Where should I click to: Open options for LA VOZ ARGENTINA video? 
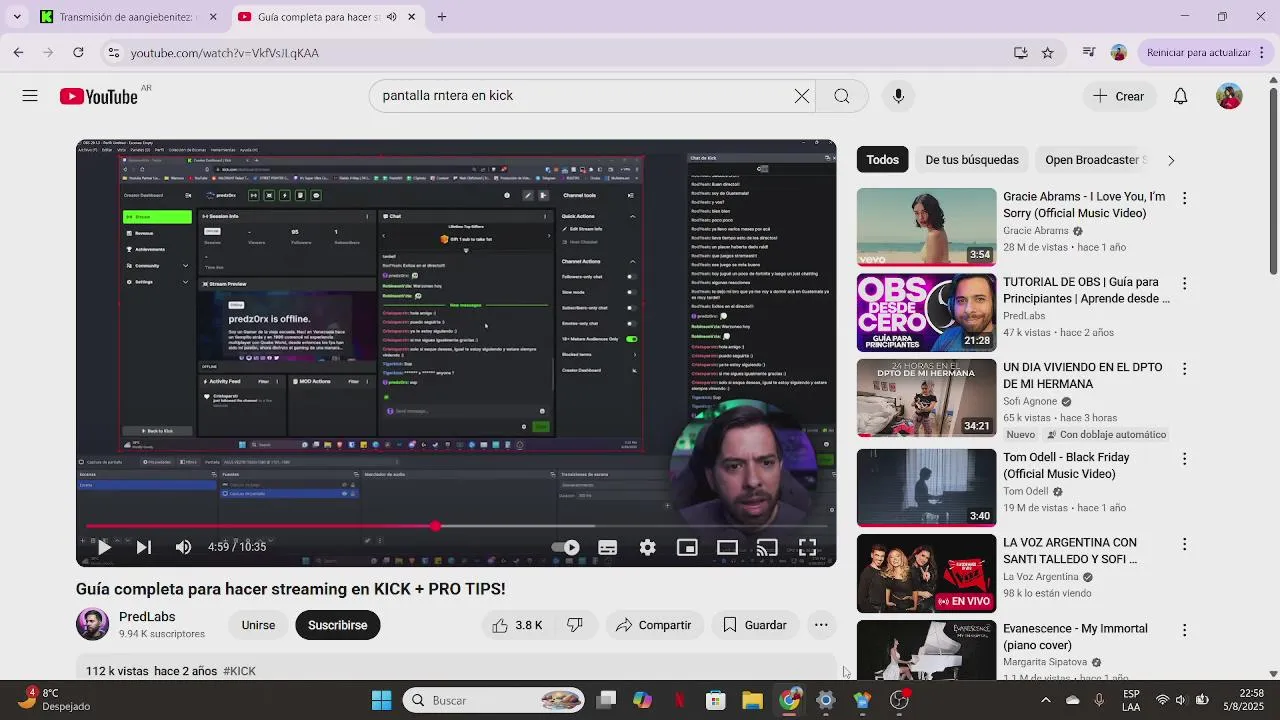point(1184,544)
